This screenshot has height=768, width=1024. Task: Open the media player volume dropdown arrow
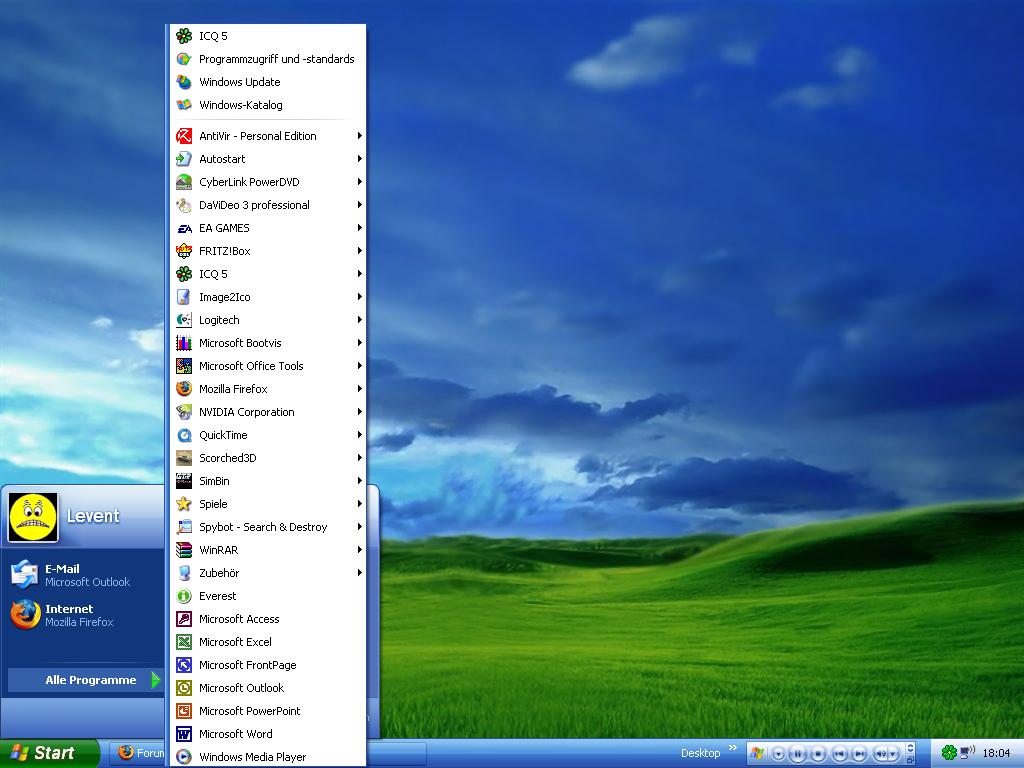893,754
